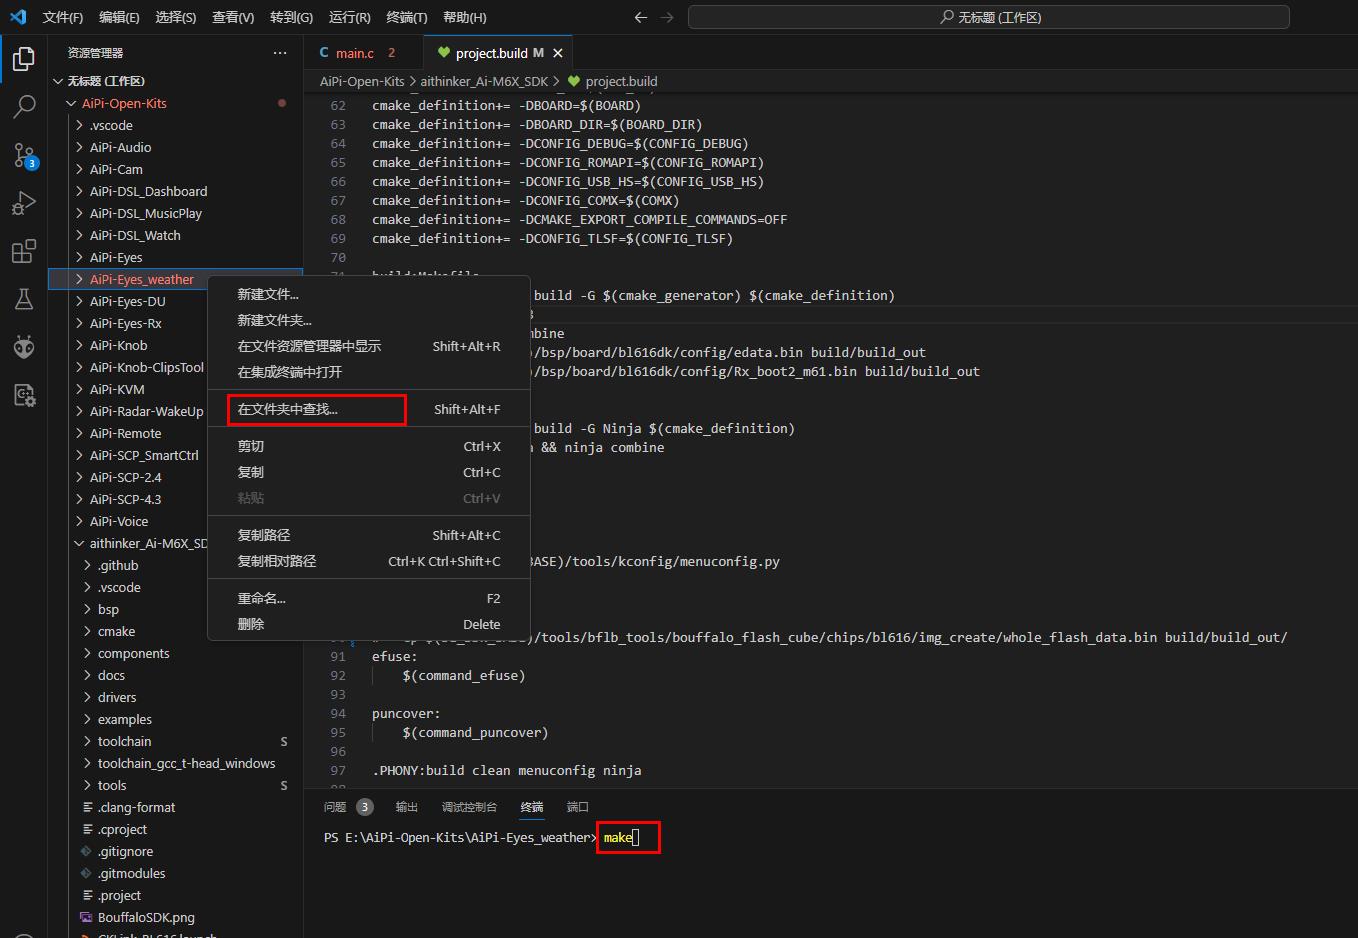Image resolution: width=1358 pixels, height=938 pixels.
Task: Choose 复制路径 in context menu
Action: (x=368, y=535)
